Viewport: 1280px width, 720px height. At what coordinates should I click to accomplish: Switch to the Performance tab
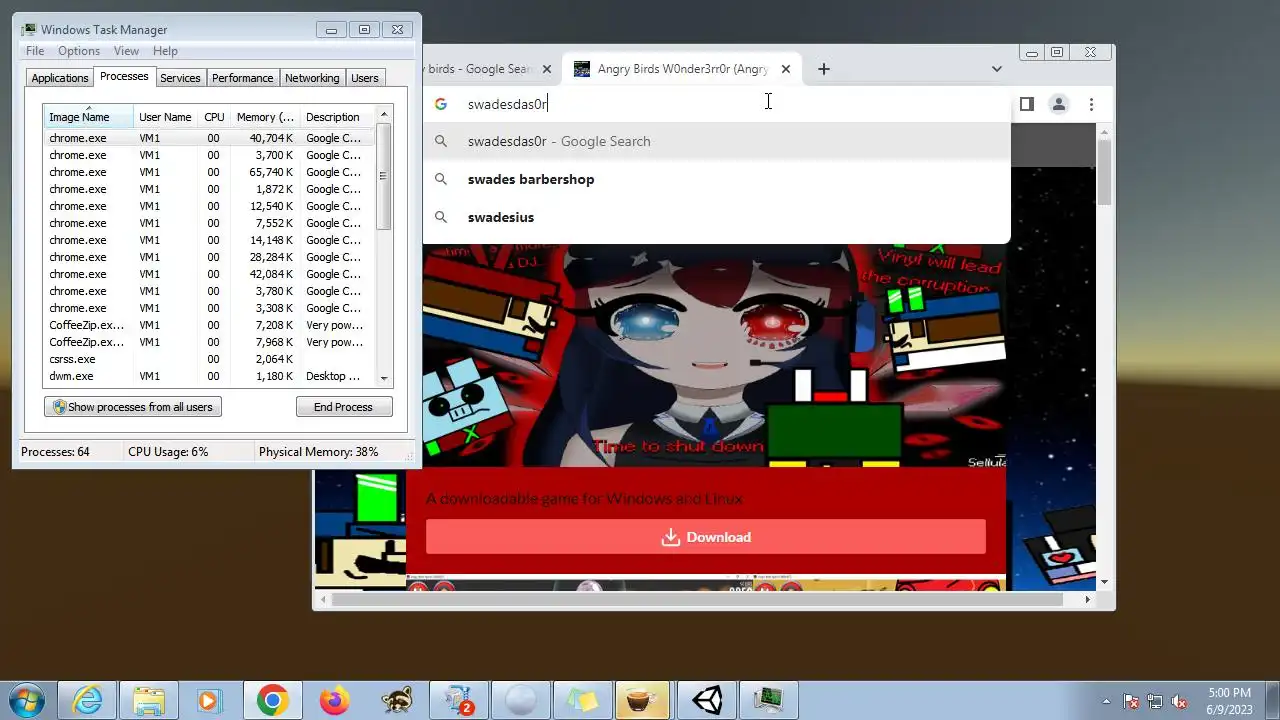242,78
